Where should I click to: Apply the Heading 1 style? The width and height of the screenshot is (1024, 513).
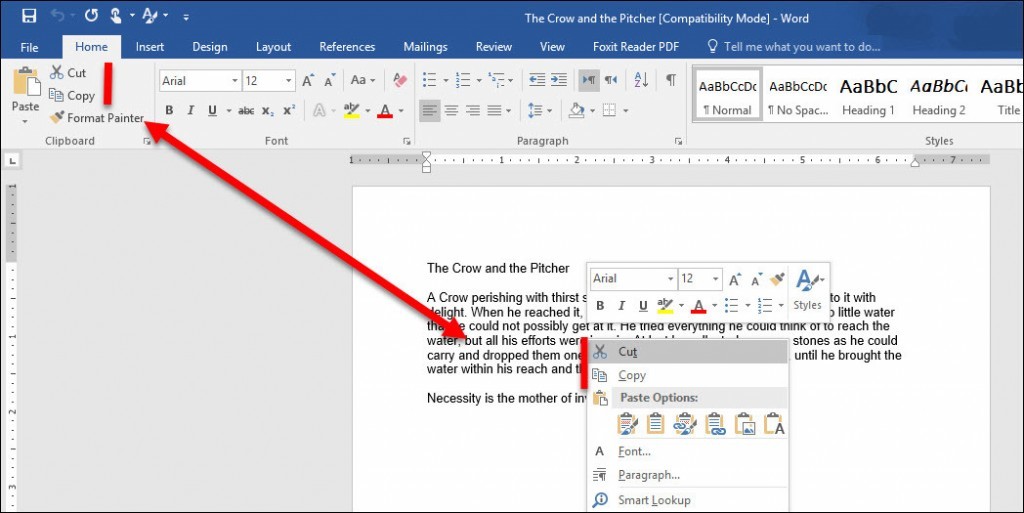868,95
